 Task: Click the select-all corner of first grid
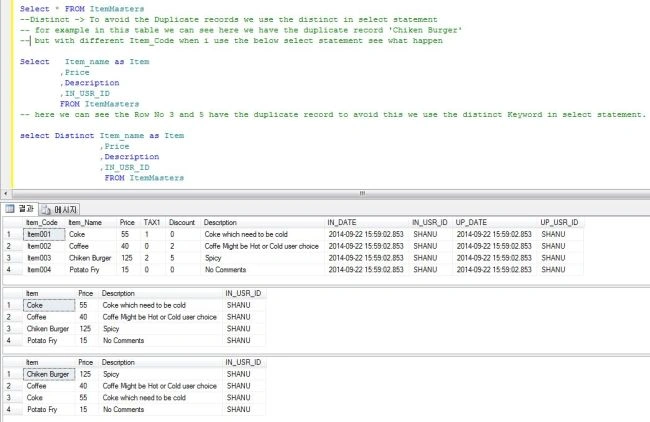[x=13, y=223]
